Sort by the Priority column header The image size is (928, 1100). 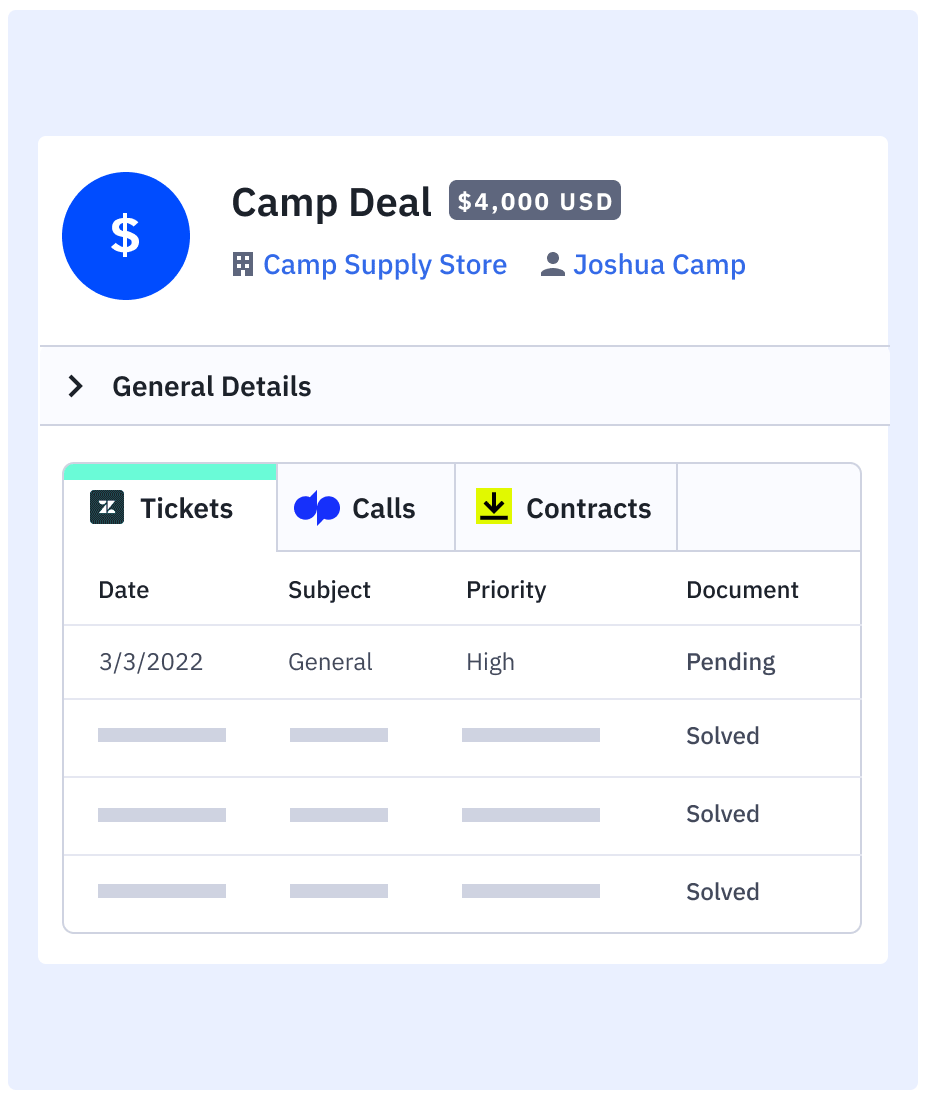click(x=506, y=590)
